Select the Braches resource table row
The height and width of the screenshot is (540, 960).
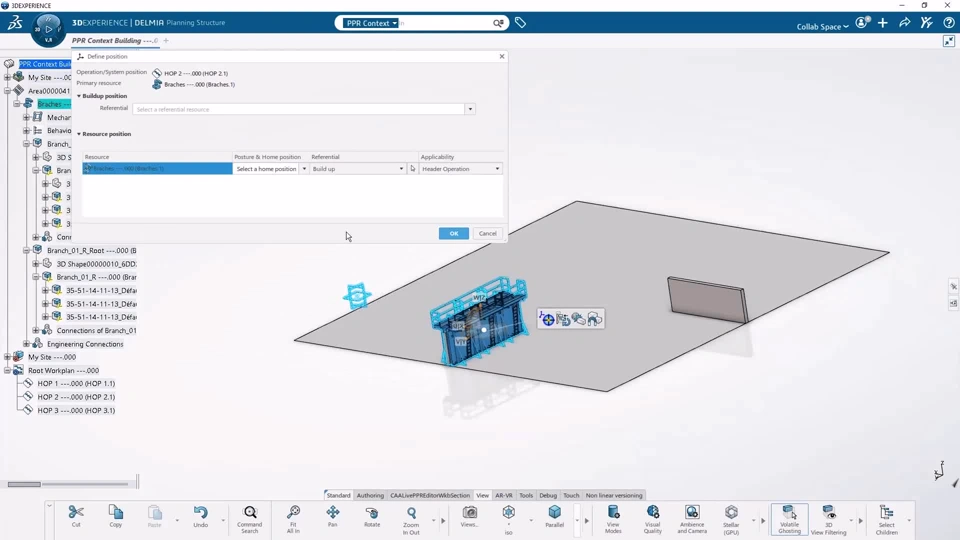(157, 169)
